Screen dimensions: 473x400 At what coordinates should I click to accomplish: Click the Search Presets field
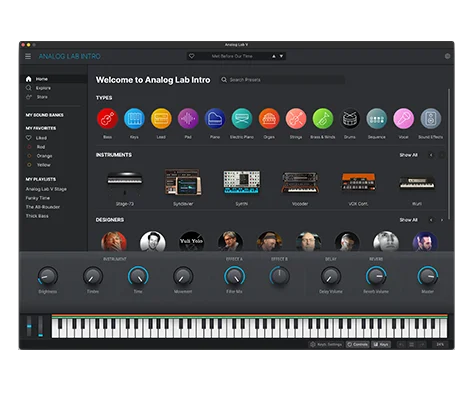tap(282, 80)
